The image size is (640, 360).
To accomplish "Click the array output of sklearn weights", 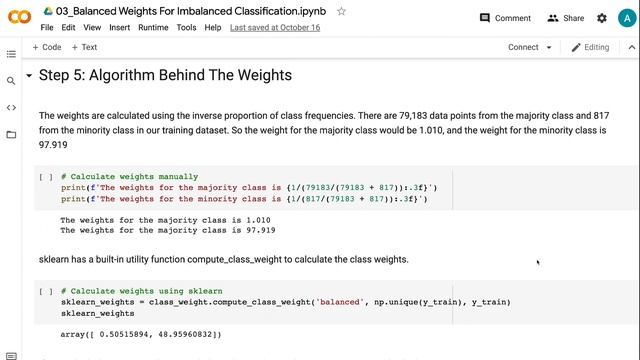I will (141, 334).
